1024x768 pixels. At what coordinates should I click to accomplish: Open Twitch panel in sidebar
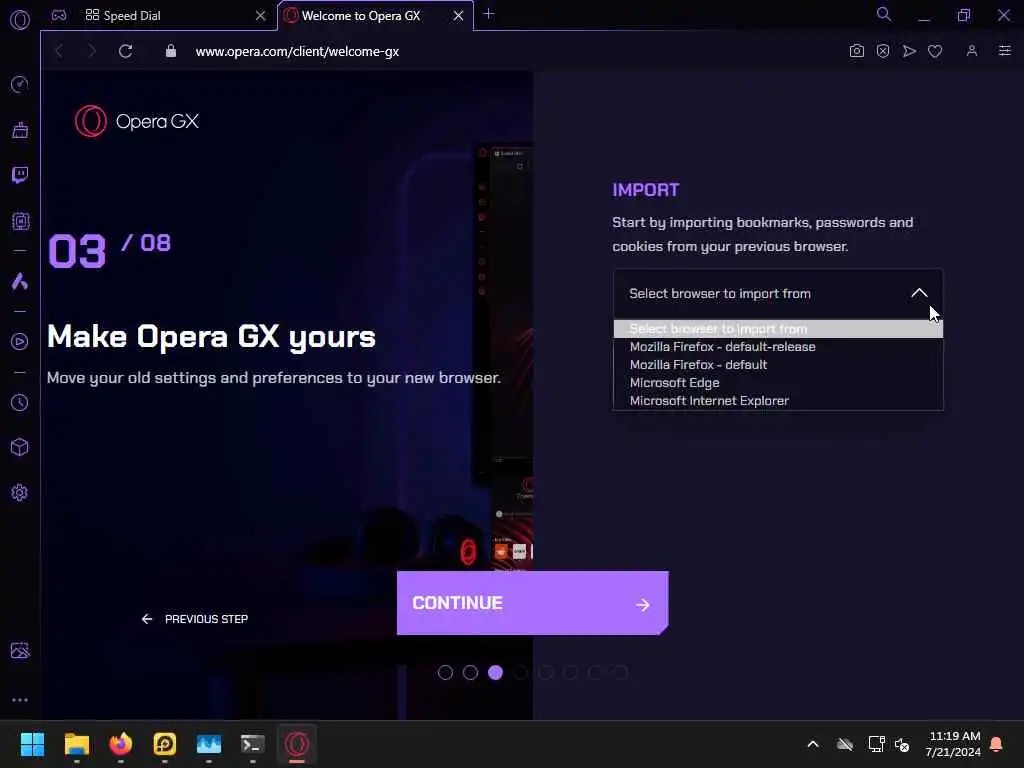[x=20, y=175]
